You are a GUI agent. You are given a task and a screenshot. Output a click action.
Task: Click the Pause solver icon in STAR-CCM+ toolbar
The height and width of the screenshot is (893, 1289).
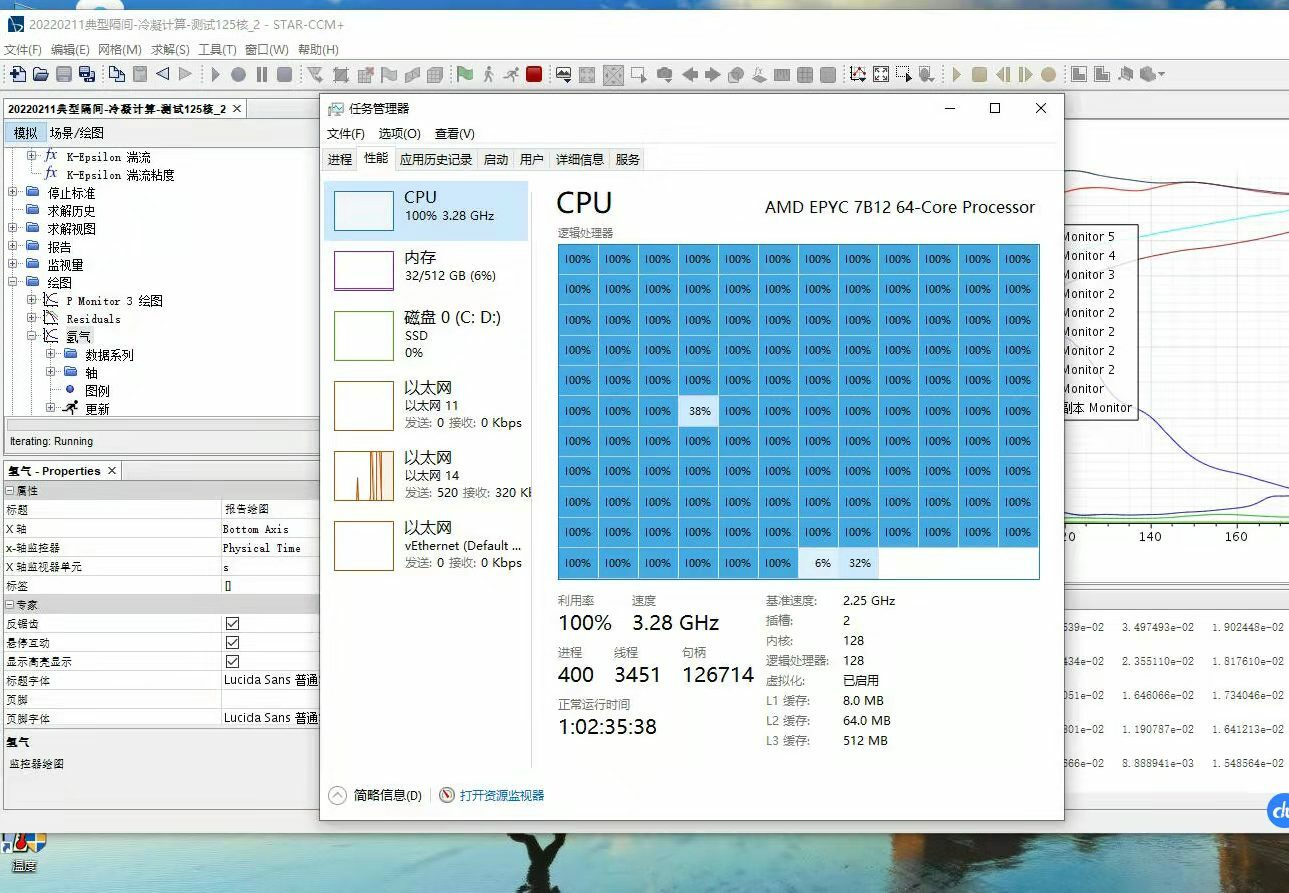262,74
